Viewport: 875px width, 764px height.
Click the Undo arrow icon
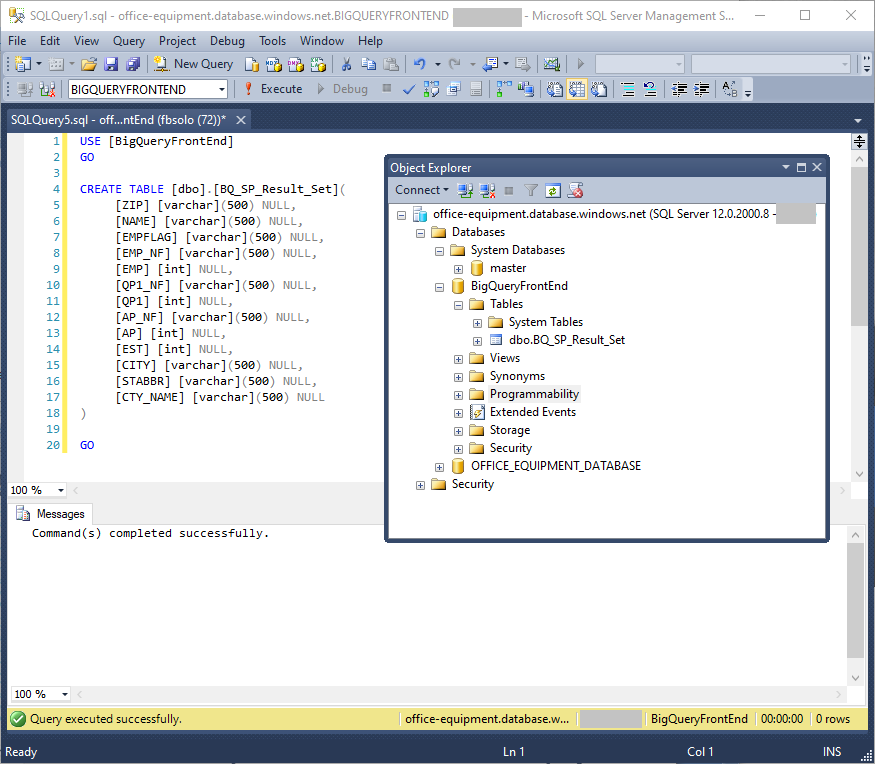click(420, 64)
